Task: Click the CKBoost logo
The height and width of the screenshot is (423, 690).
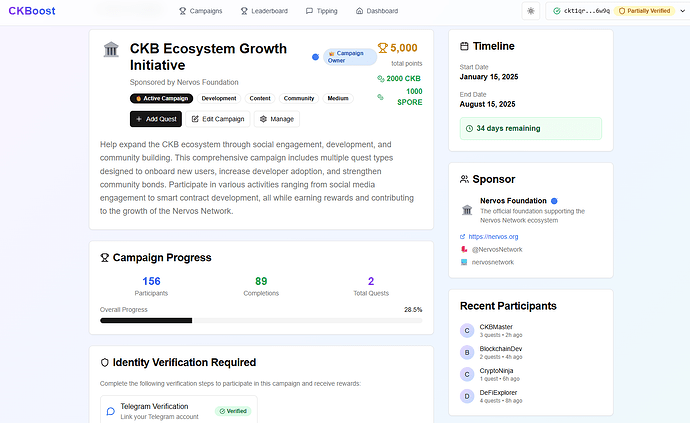Action: (x=32, y=11)
